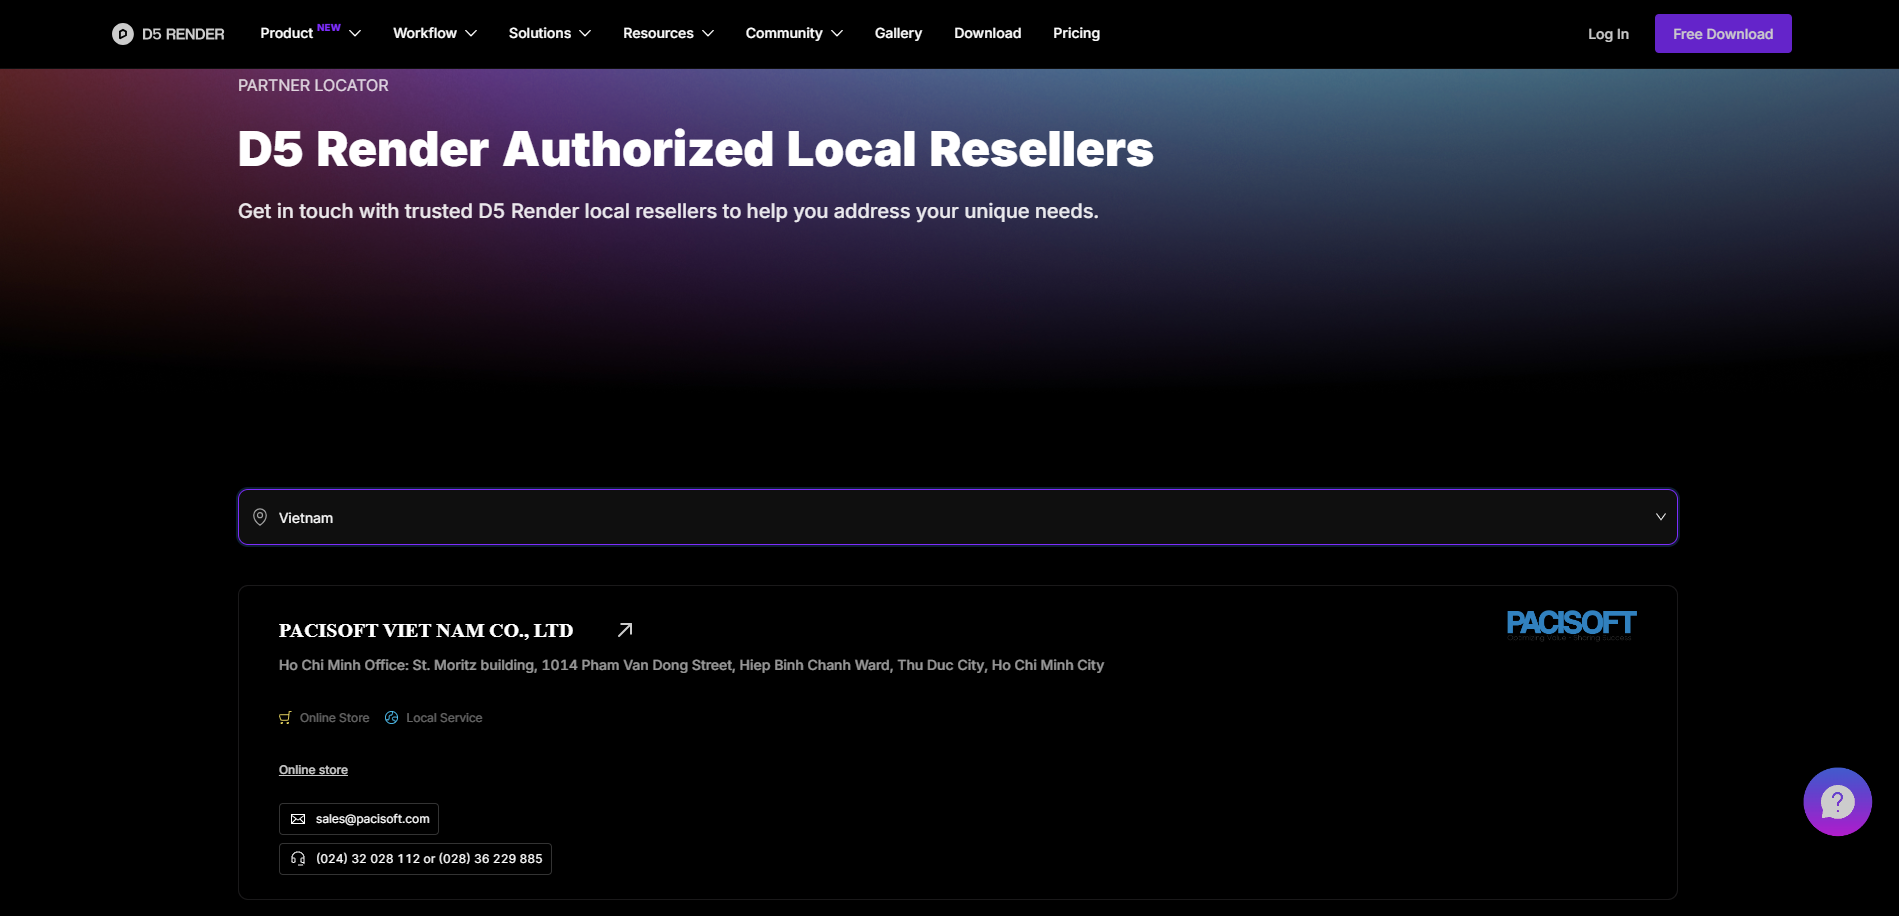Click the Pacisoft phone number button
Viewport: 1899px width, 916px height.
coord(415,859)
